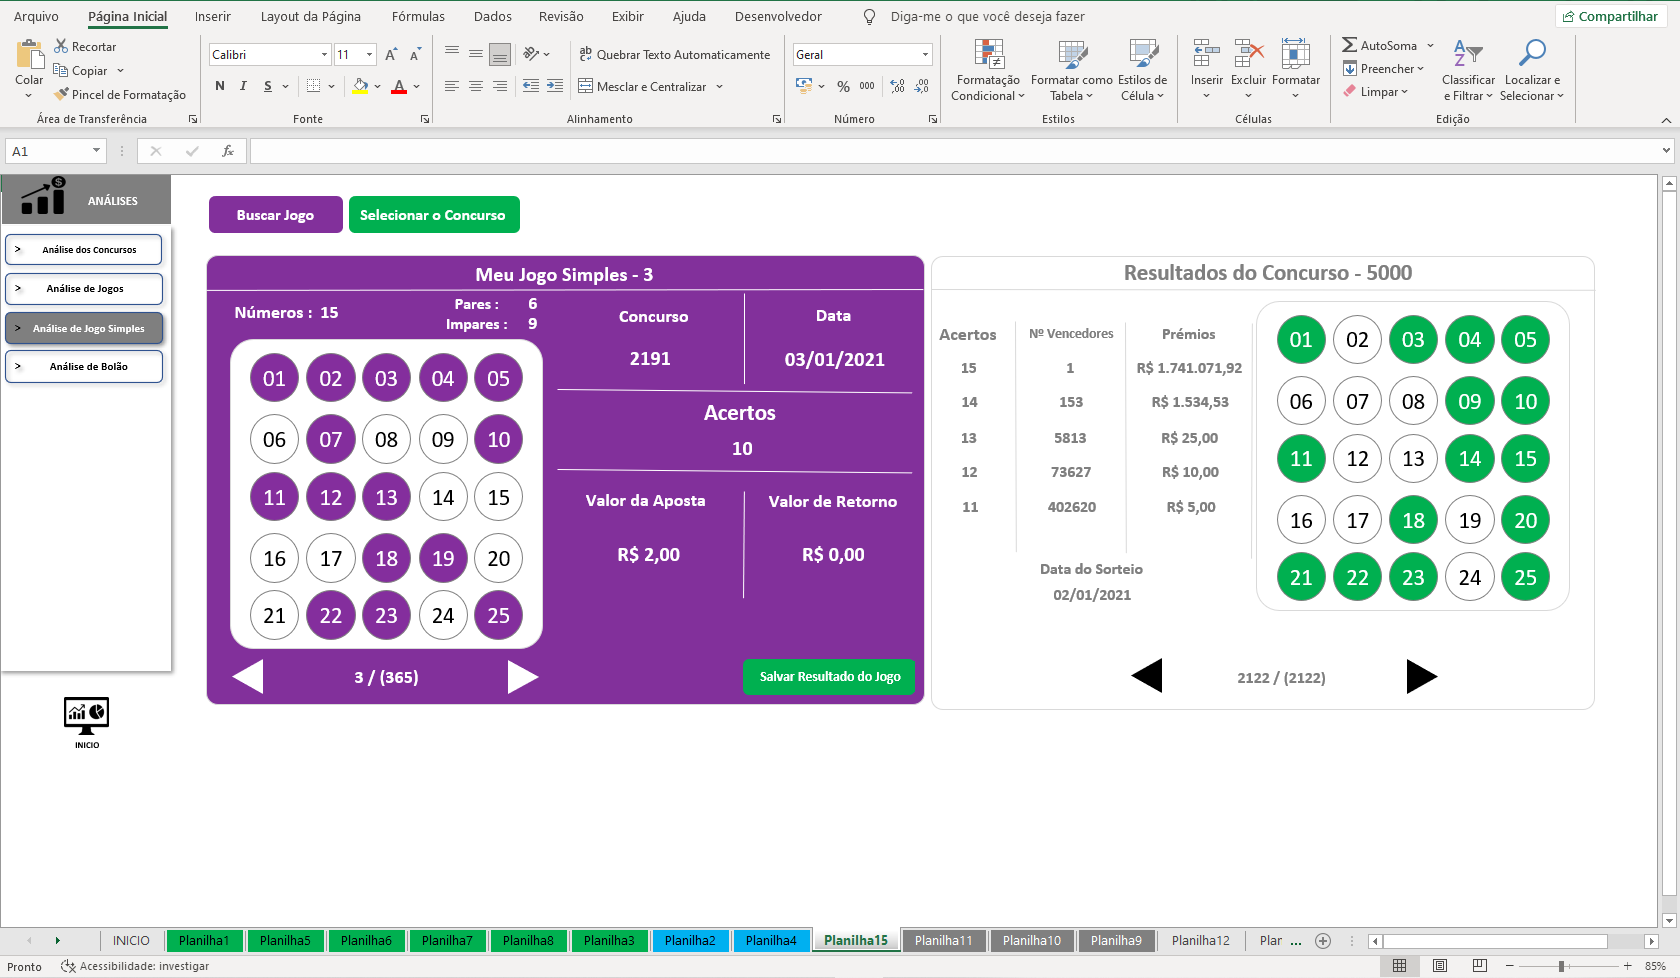Open Classificar e Filtrar
This screenshot has height=978, width=1680.
pyautogui.click(x=1468, y=70)
